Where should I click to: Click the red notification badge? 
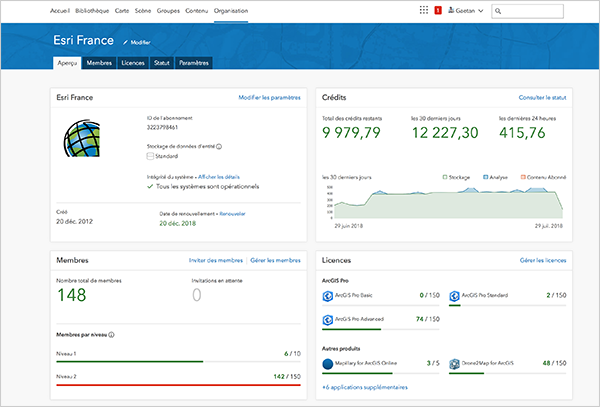(438, 11)
